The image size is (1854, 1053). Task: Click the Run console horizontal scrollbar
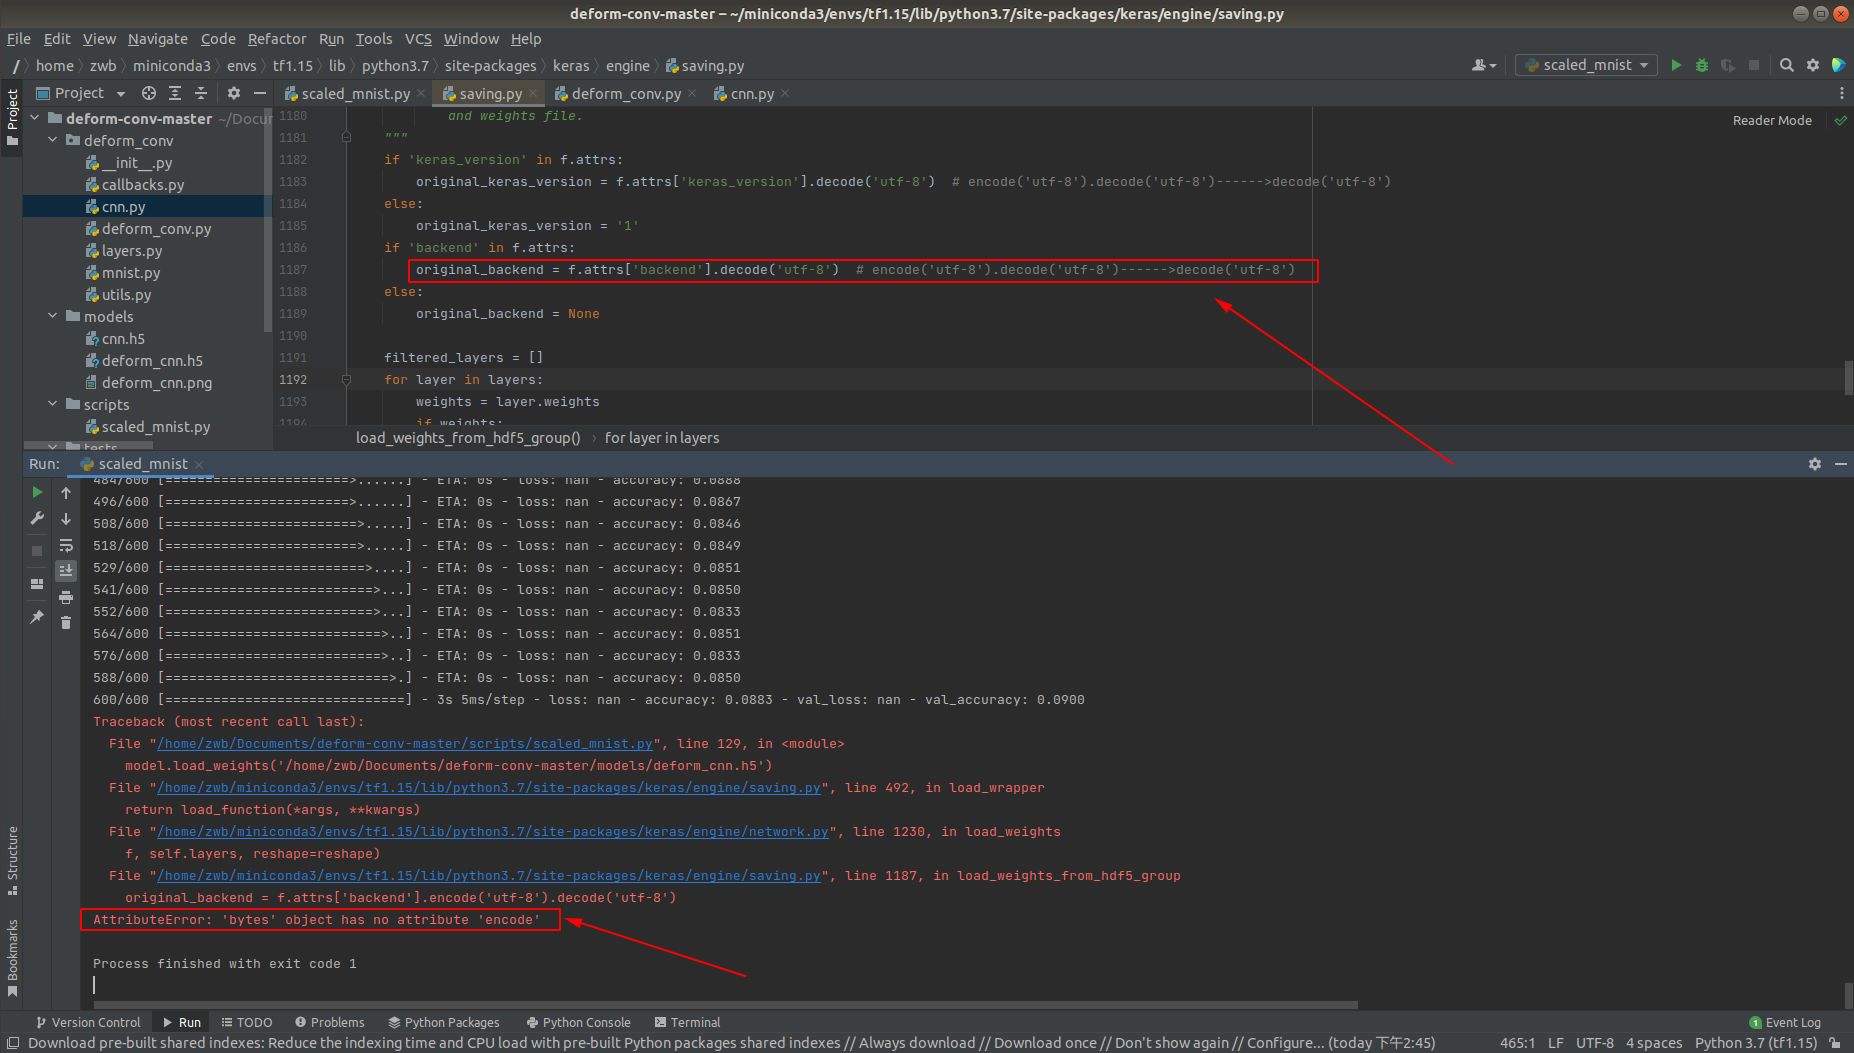click(726, 1005)
